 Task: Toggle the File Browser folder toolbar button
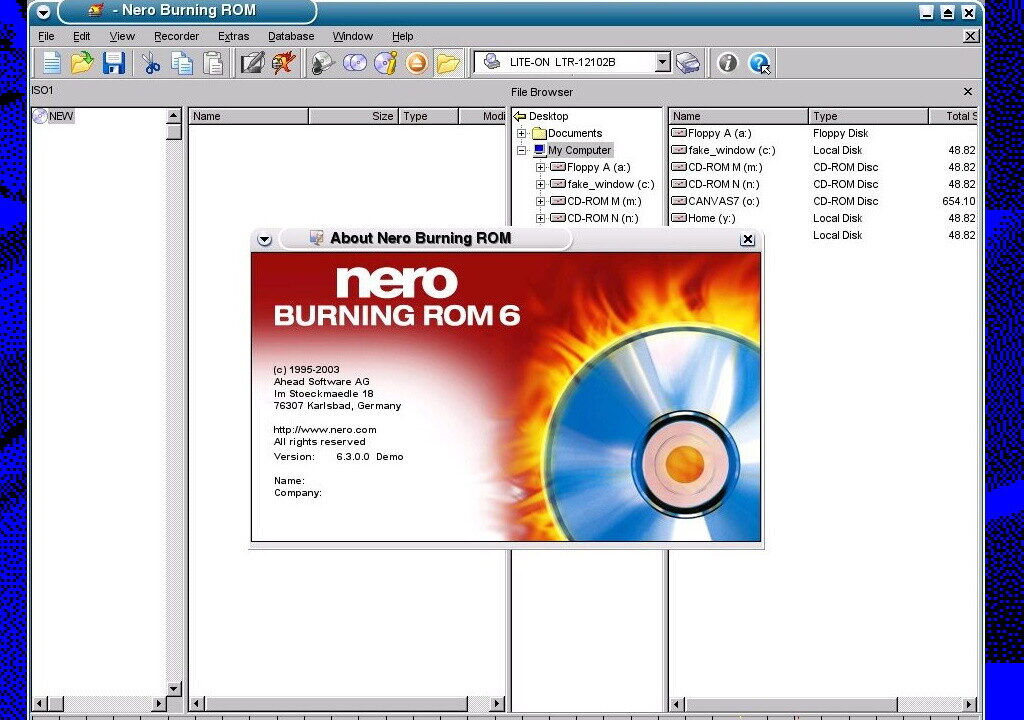pos(448,63)
